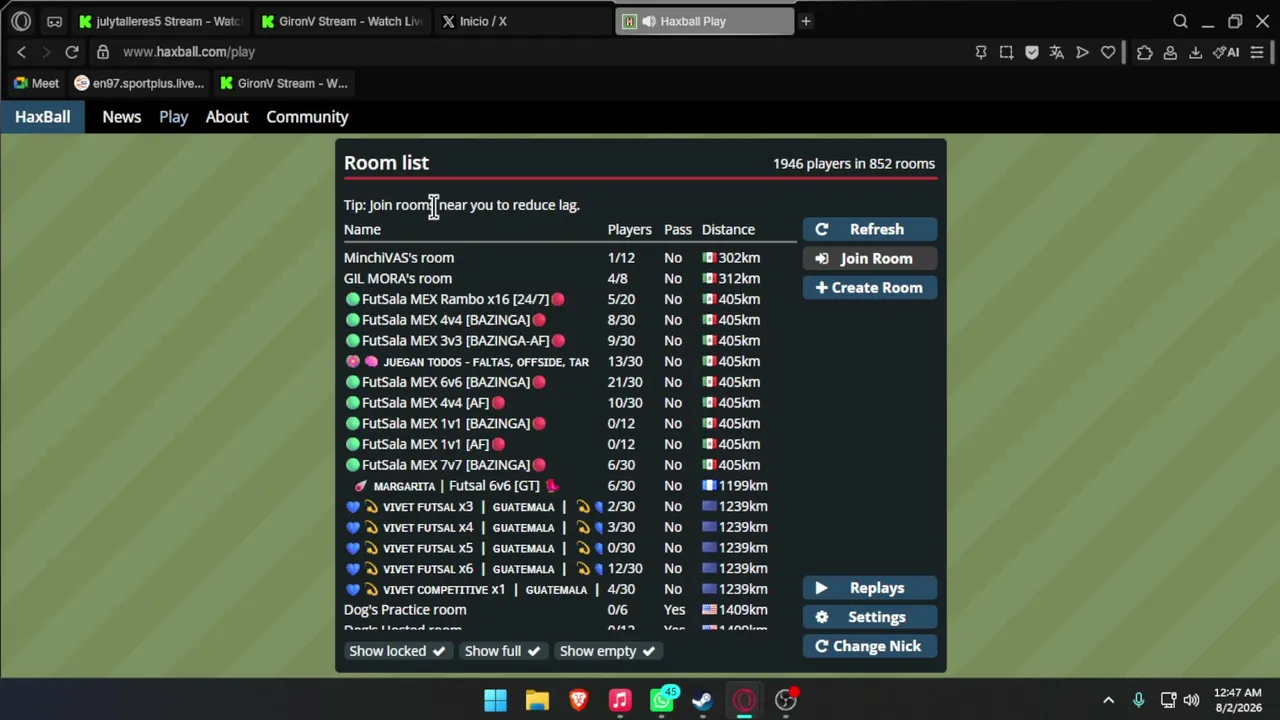Select MinchiVAS's room row
Screen dimensions: 1280x720
coord(570,258)
